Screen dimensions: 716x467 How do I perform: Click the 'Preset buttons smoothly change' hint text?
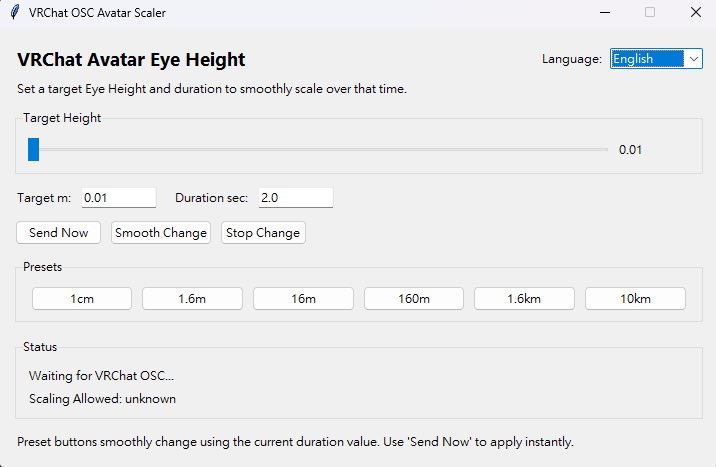[295, 442]
